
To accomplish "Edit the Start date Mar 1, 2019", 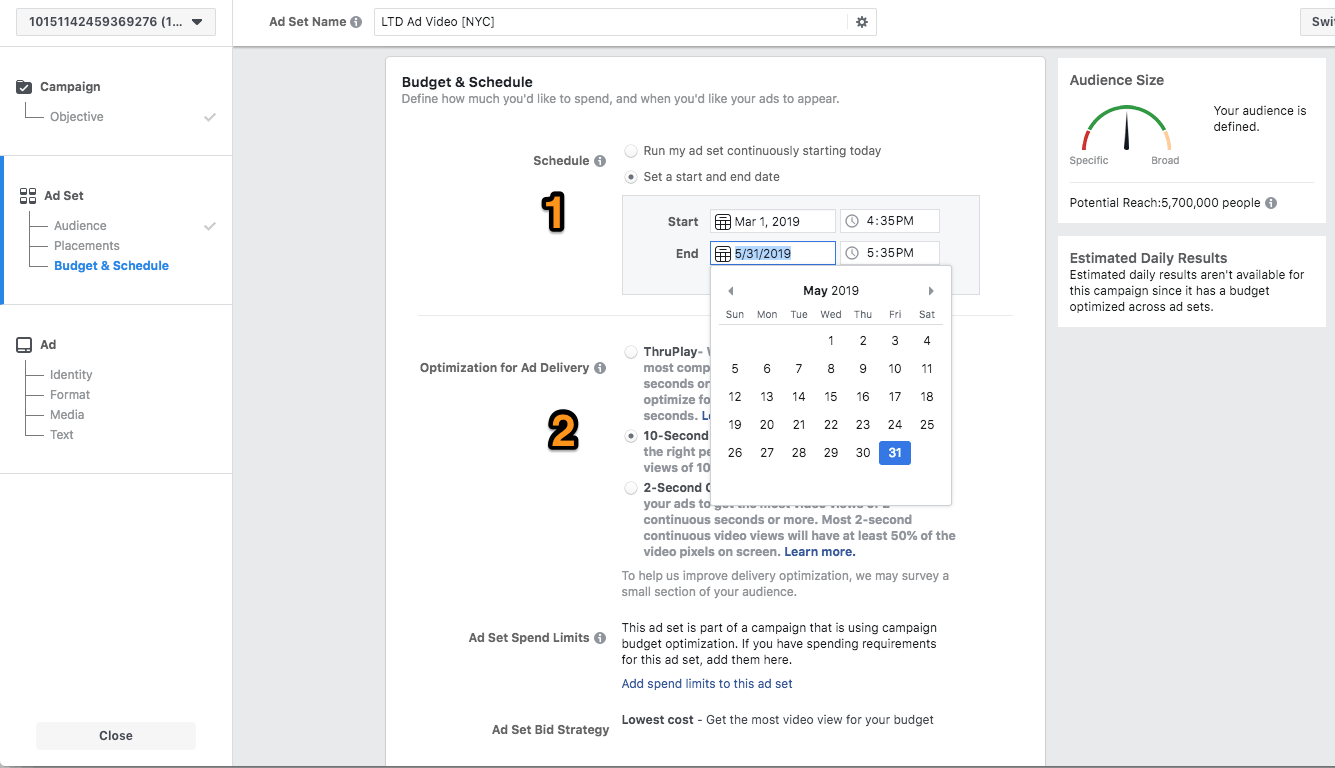I will point(773,222).
